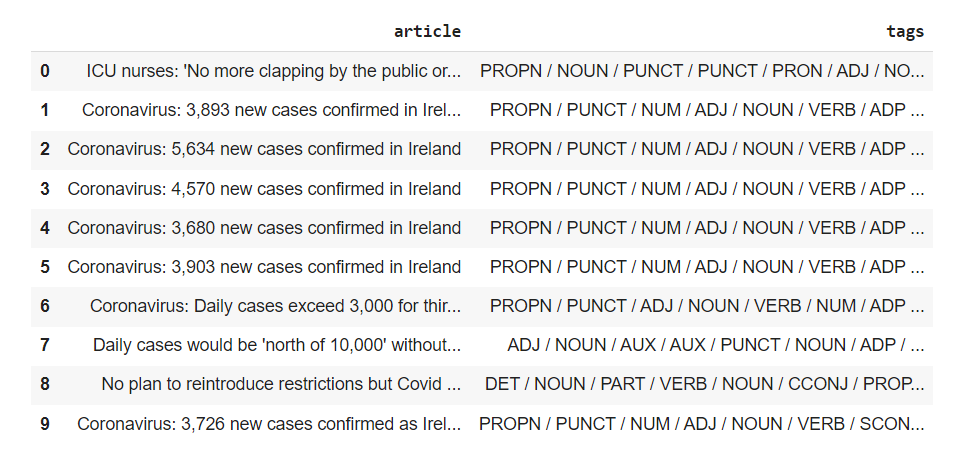
Task: Click the 3,680 new cases article cell
Action: pyautogui.click(x=264, y=227)
